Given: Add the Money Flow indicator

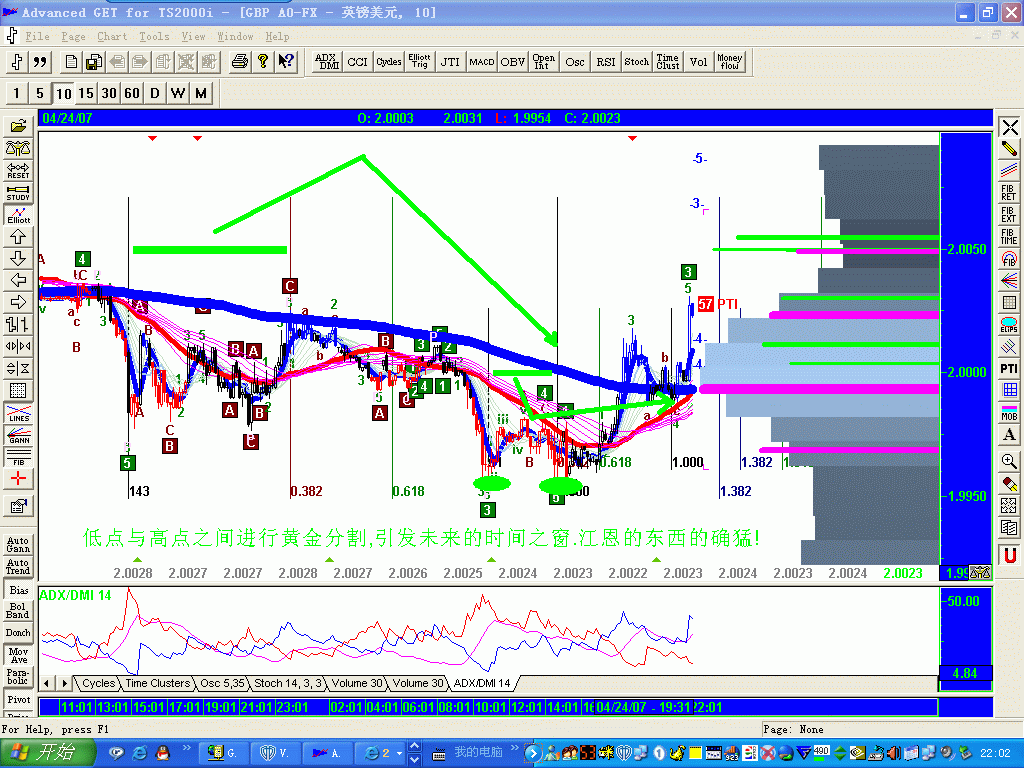Looking at the screenshot, I should tap(729, 62).
